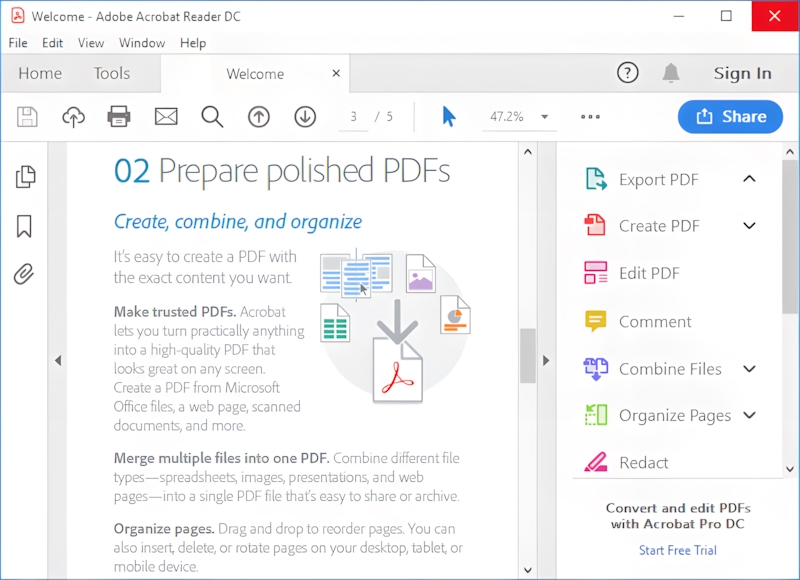This screenshot has height=580, width=800.
Task: Print the document using printer icon
Action: [x=119, y=117]
